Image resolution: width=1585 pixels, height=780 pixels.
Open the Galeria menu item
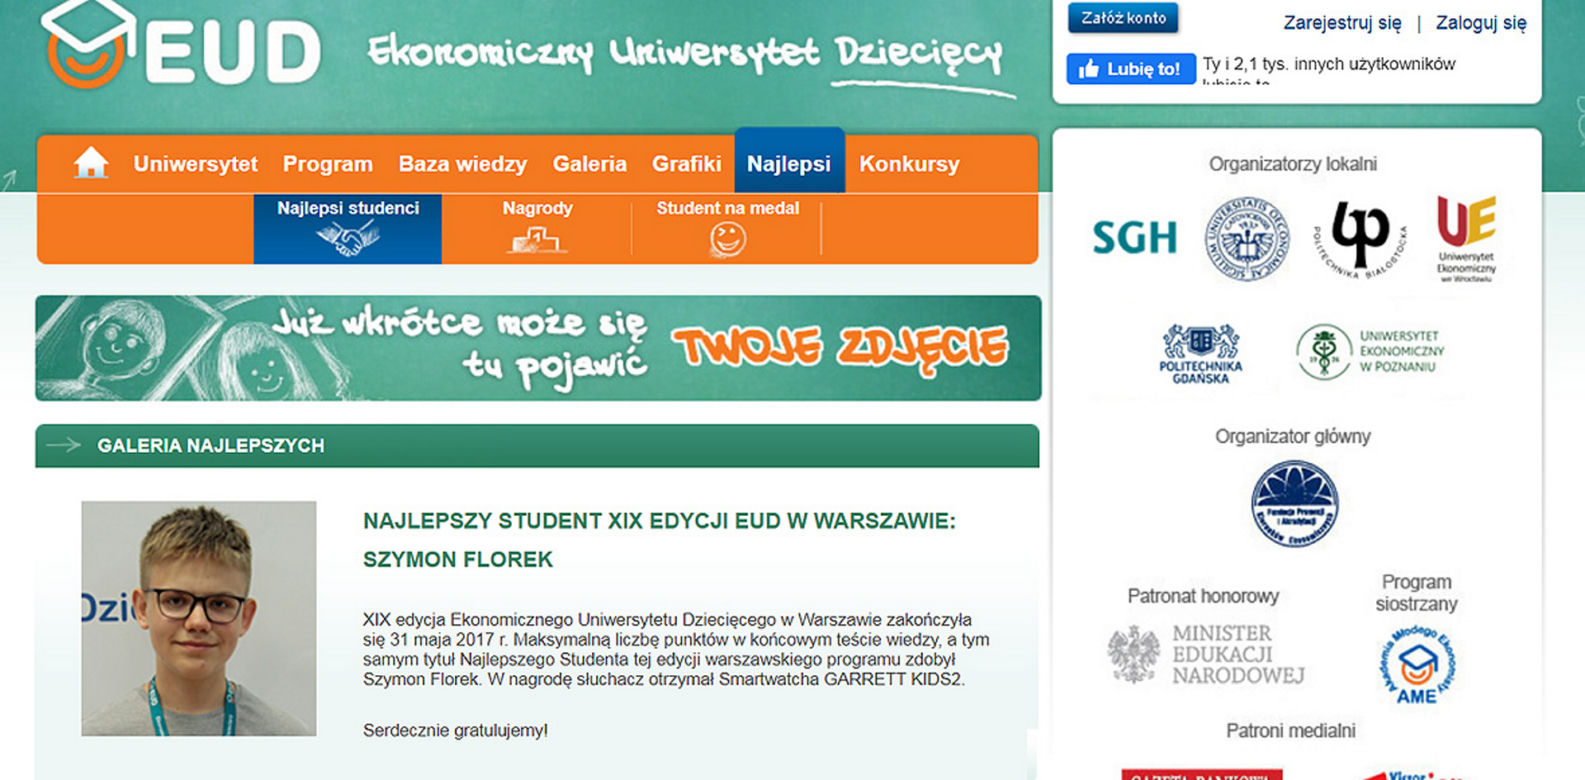coord(590,164)
